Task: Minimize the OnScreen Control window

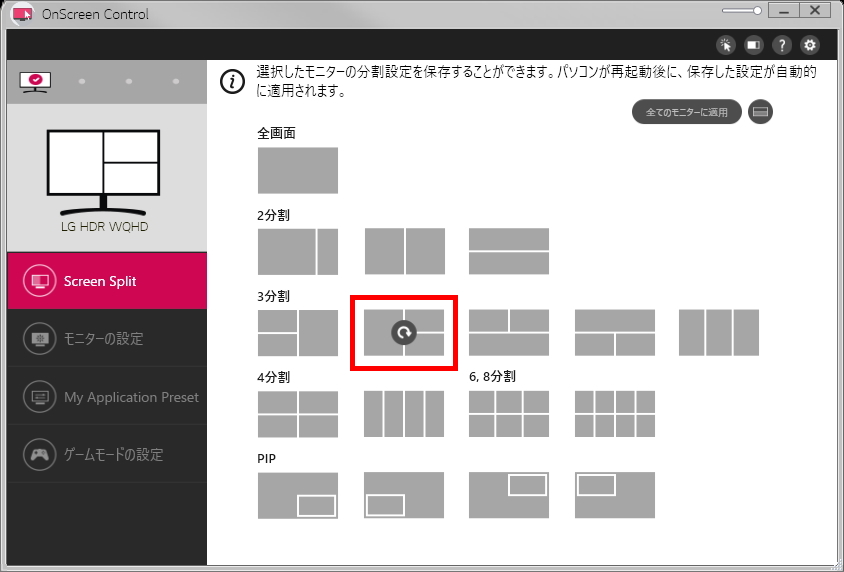Action: [784, 11]
